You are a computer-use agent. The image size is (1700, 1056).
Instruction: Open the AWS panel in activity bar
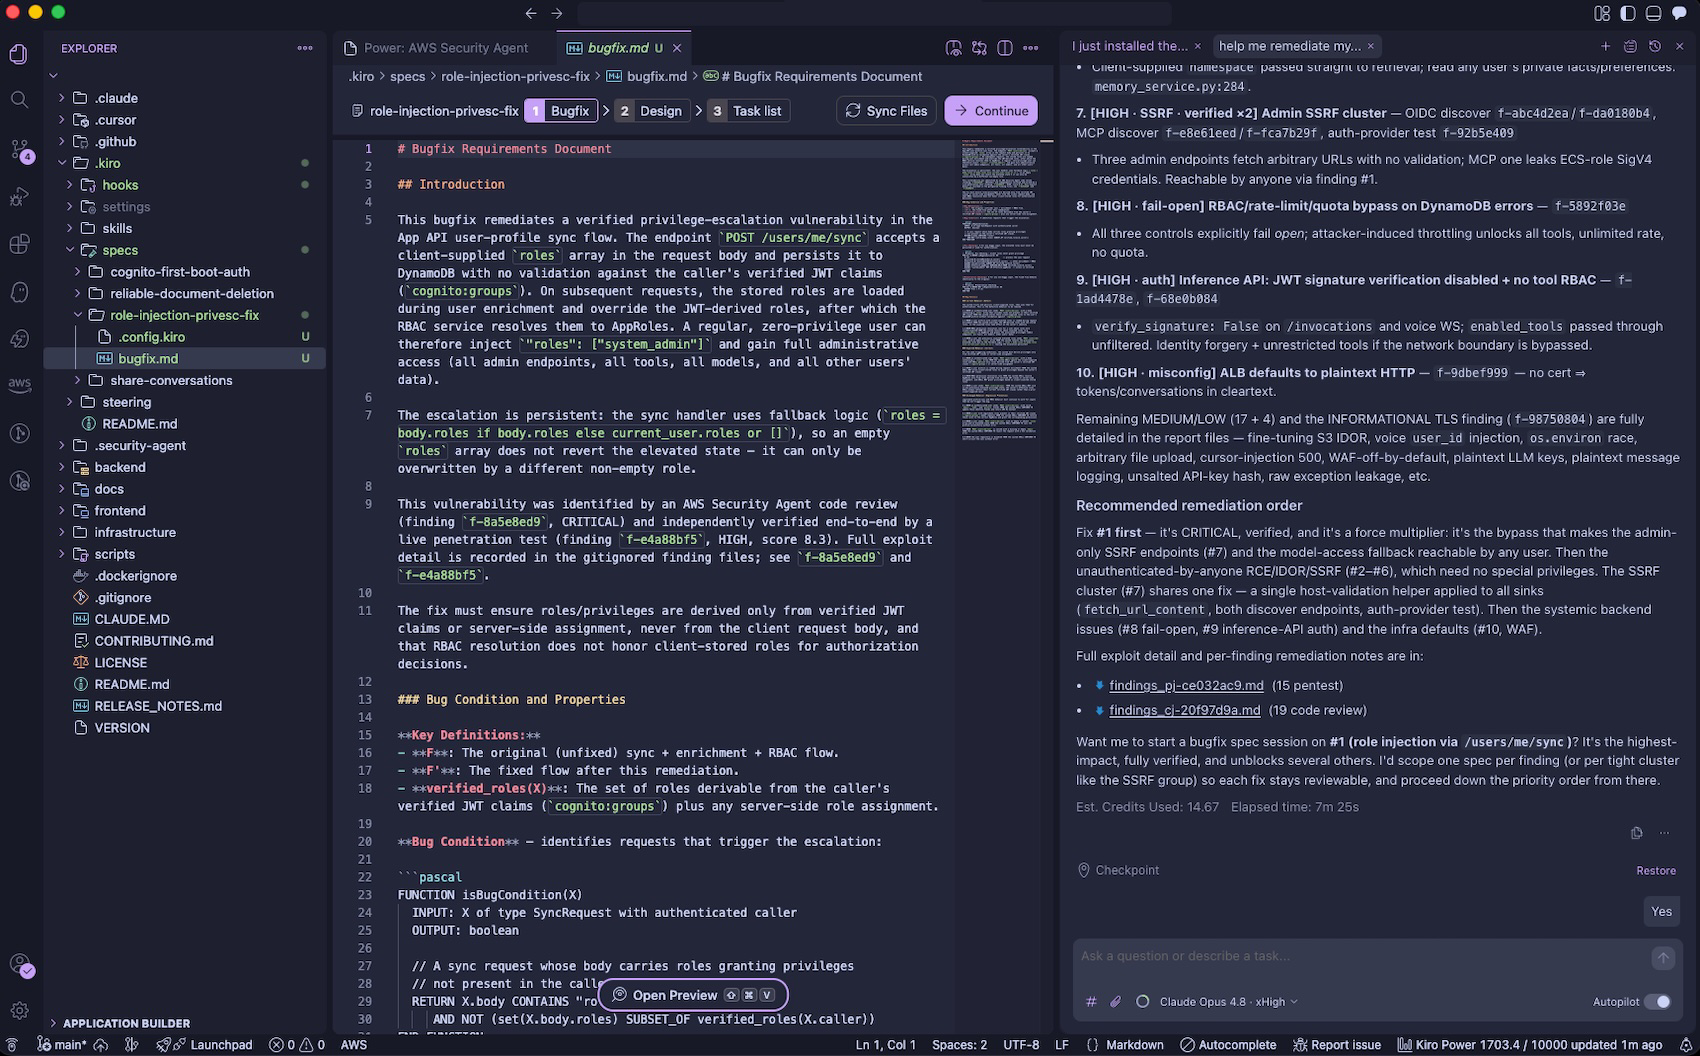(19, 385)
